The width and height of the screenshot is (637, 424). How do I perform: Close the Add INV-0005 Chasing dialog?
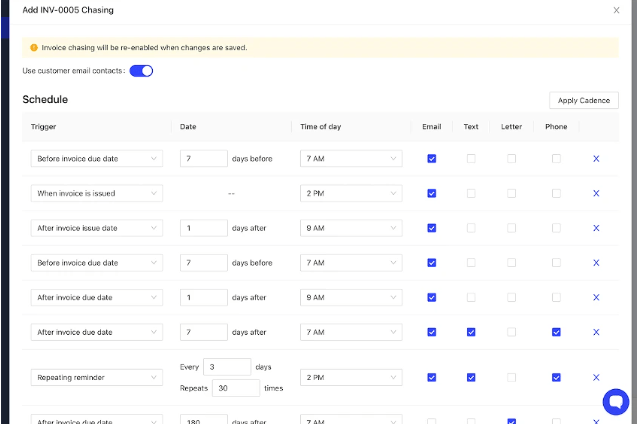pyautogui.click(x=616, y=10)
